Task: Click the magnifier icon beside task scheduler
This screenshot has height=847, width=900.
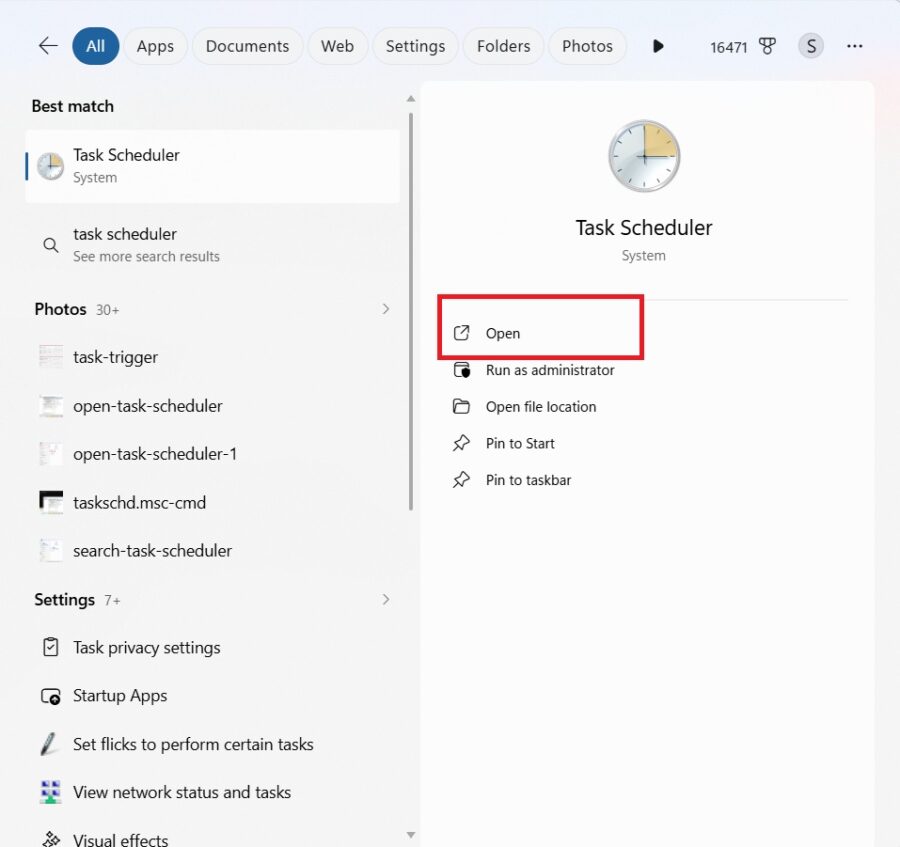Action: pos(51,245)
